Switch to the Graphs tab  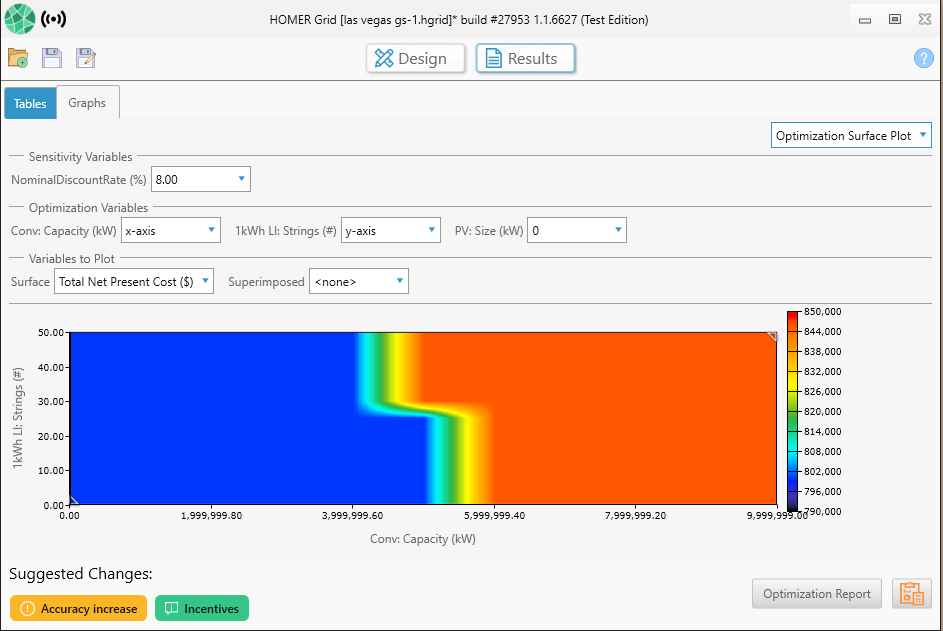coord(88,102)
